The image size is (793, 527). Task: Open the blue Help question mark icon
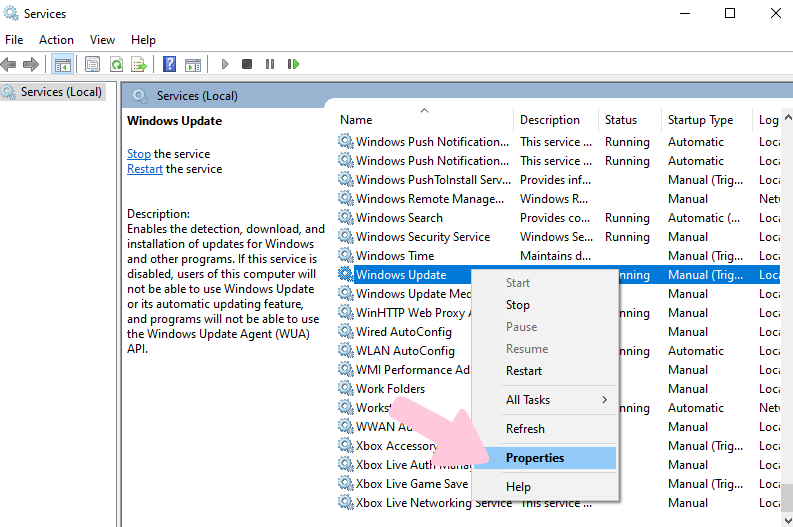pos(169,64)
